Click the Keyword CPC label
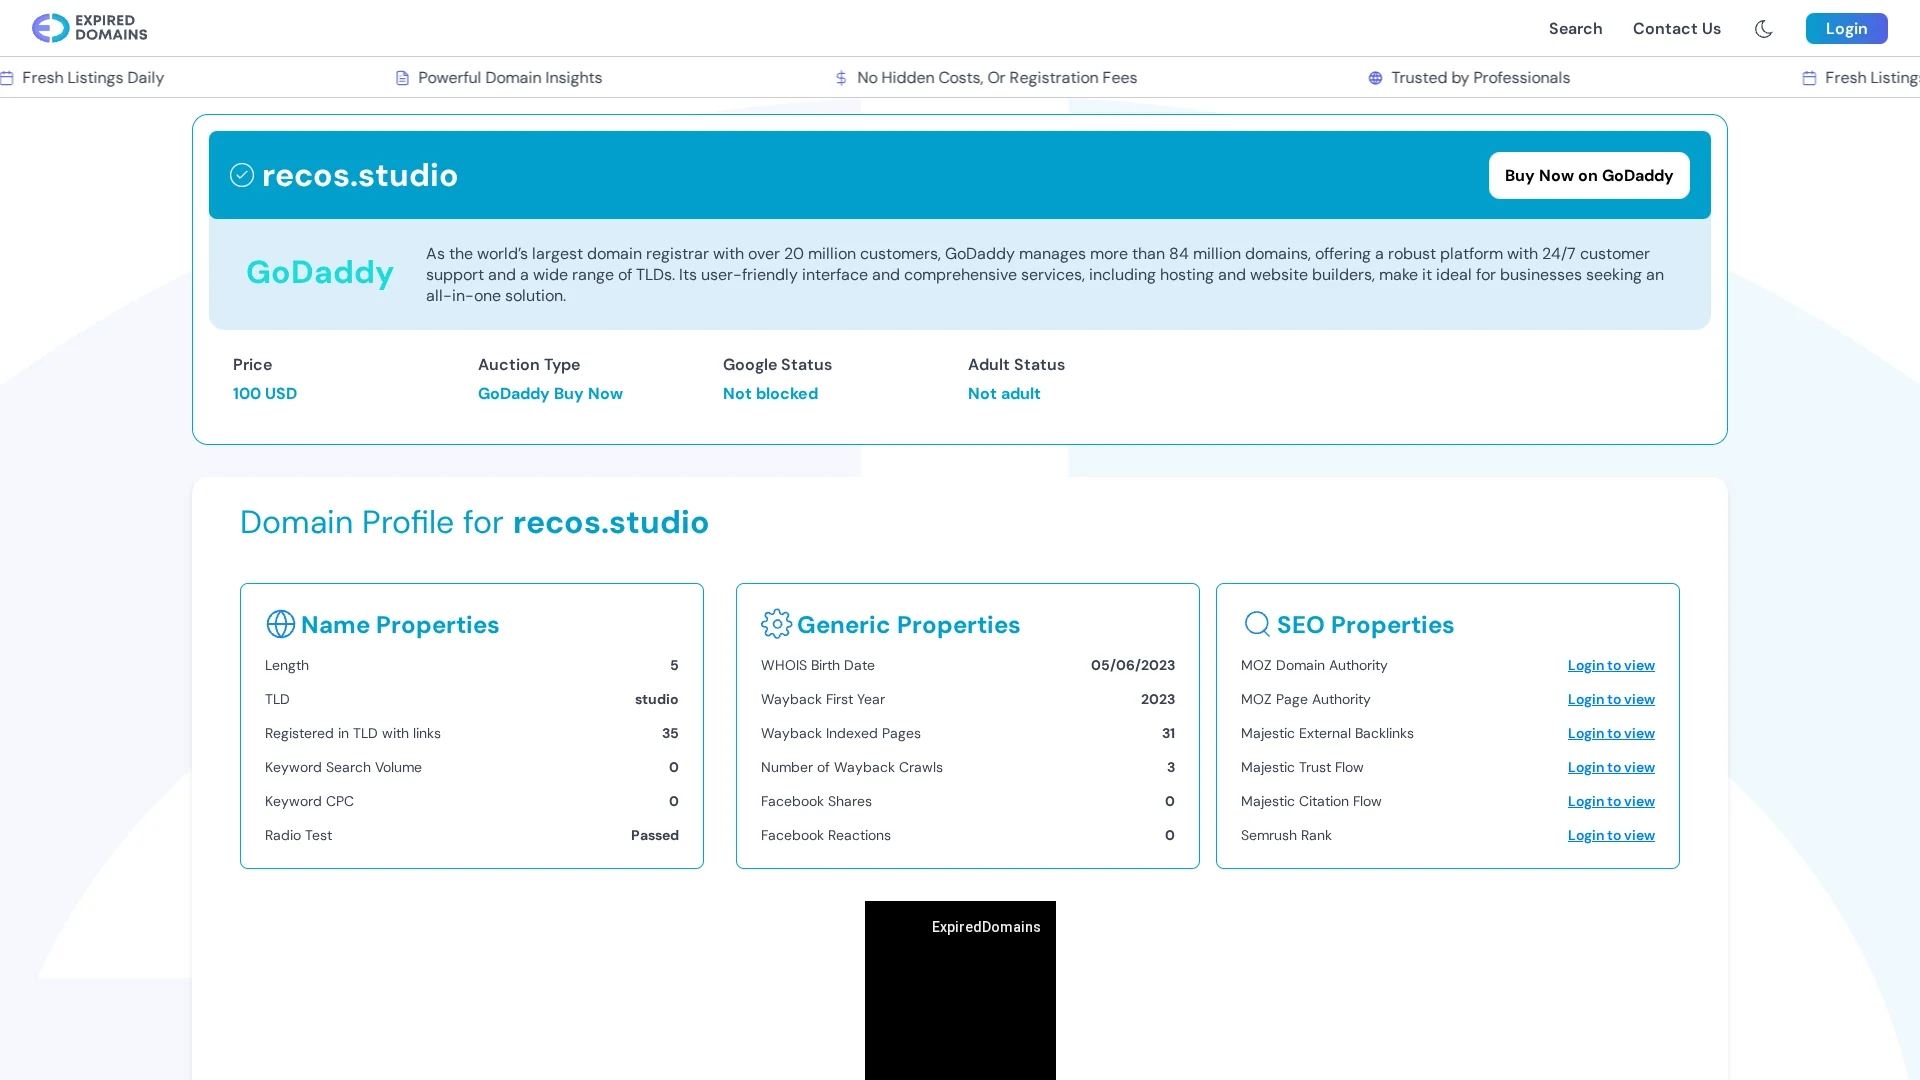This screenshot has width=1920, height=1080. click(309, 802)
